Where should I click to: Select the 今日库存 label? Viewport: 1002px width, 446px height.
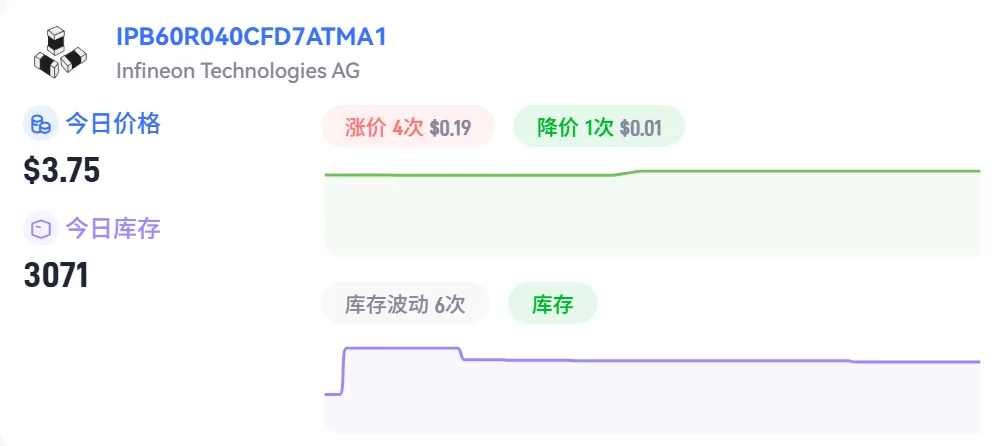pos(113,228)
